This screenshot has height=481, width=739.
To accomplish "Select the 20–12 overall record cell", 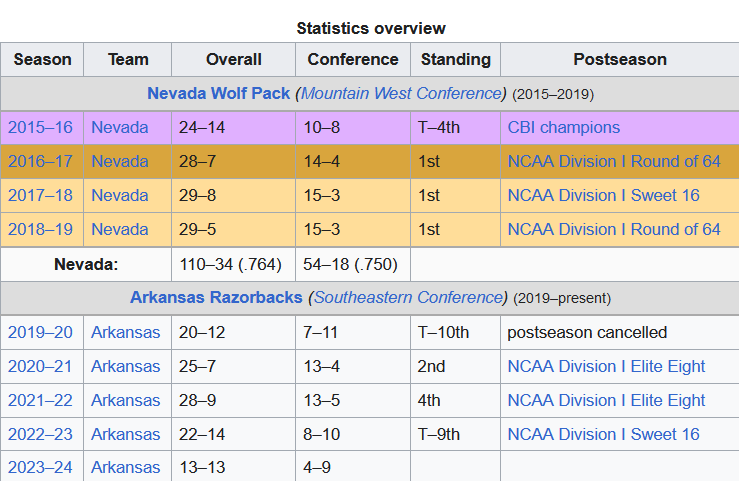I will click(x=233, y=332).
